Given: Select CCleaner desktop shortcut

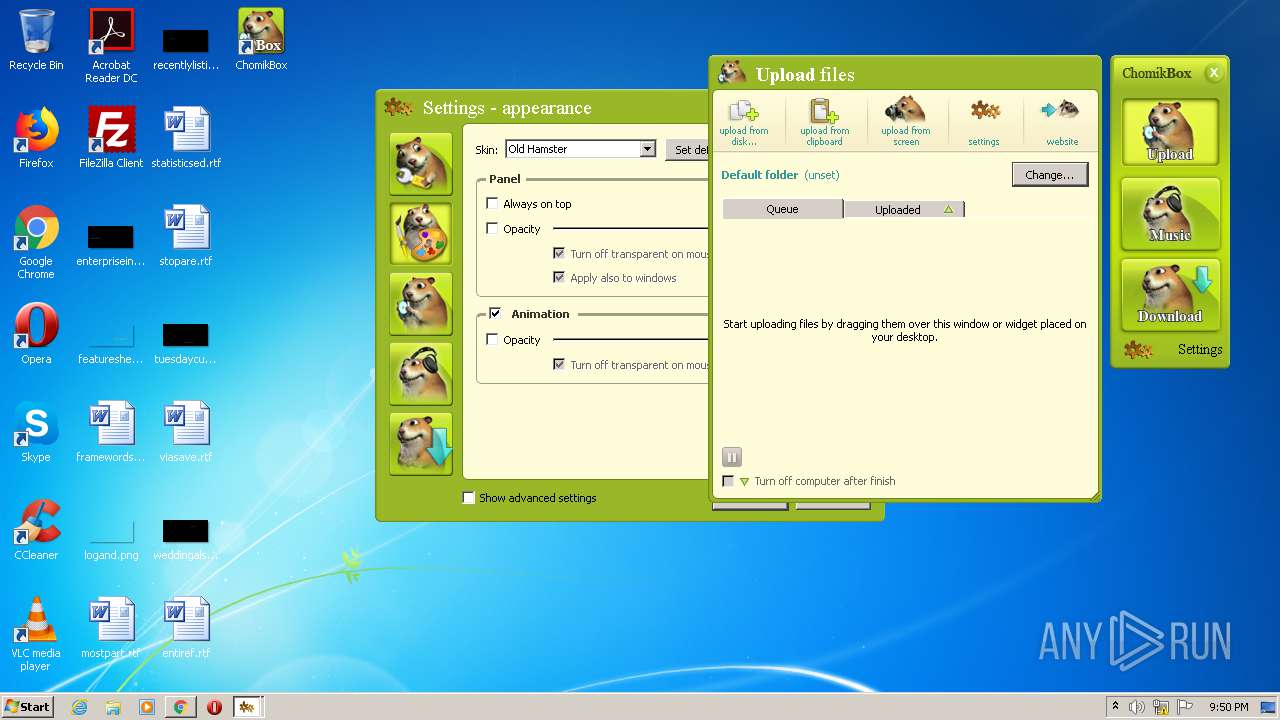Looking at the screenshot, I should 36,530.
